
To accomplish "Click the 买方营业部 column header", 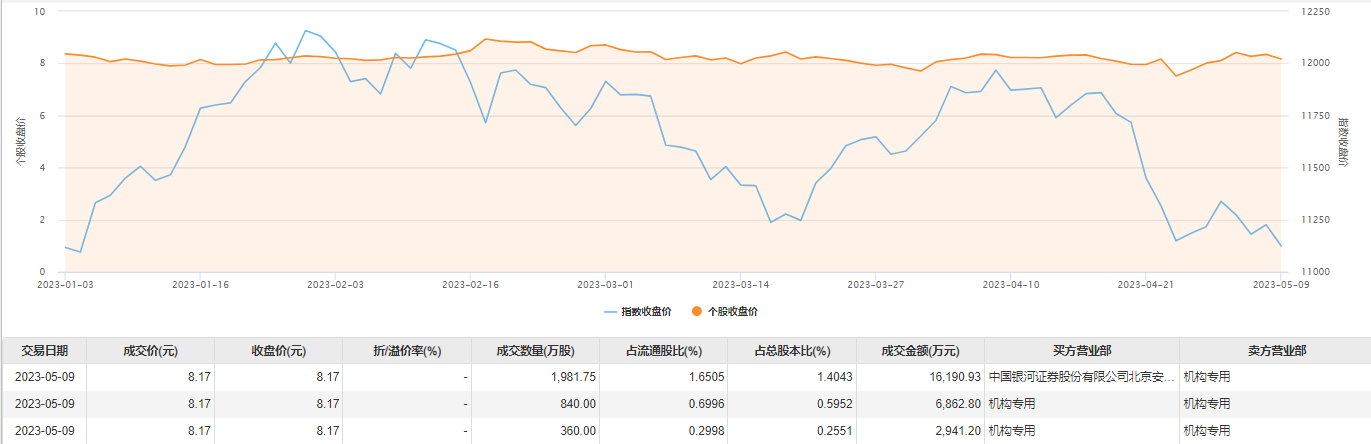I will pyautogui.click(x=1082, y=351).
